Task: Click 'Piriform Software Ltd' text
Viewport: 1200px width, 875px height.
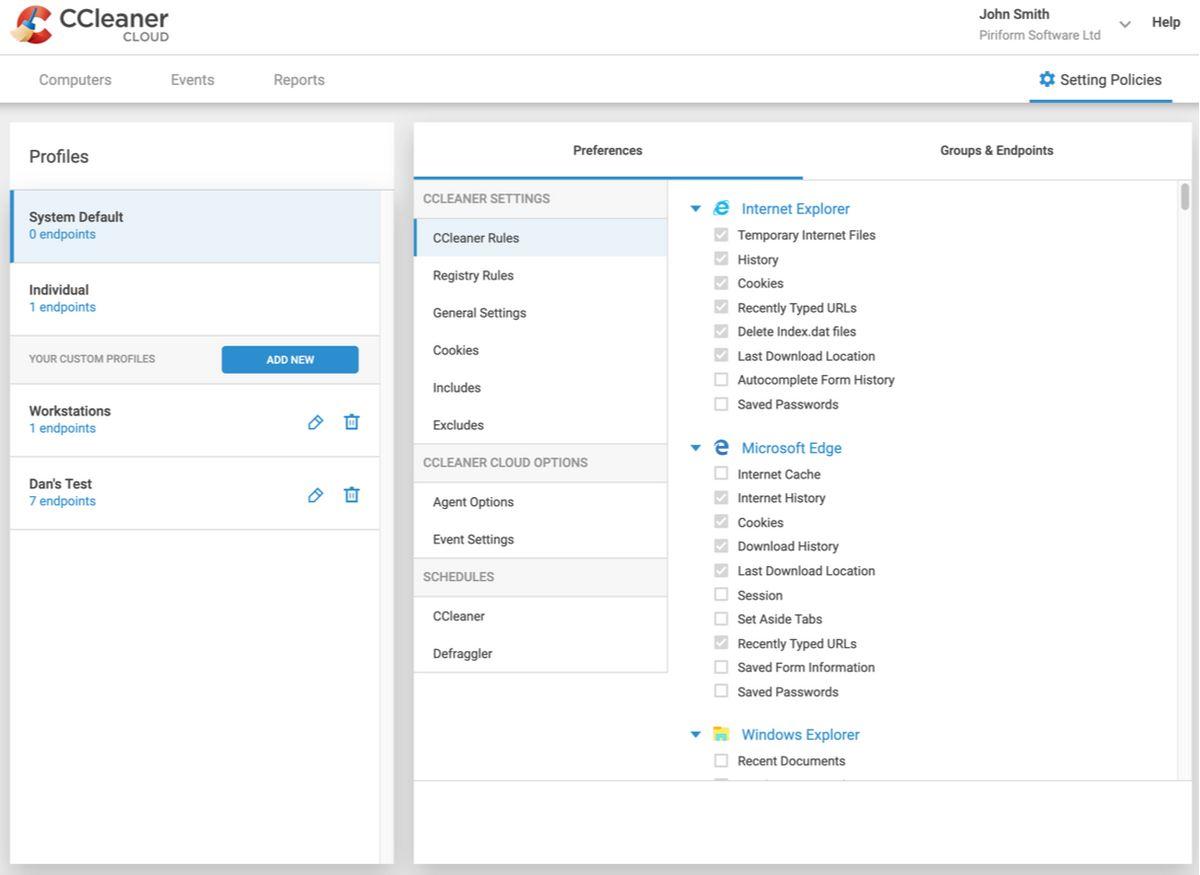Action: point(1040,35)
